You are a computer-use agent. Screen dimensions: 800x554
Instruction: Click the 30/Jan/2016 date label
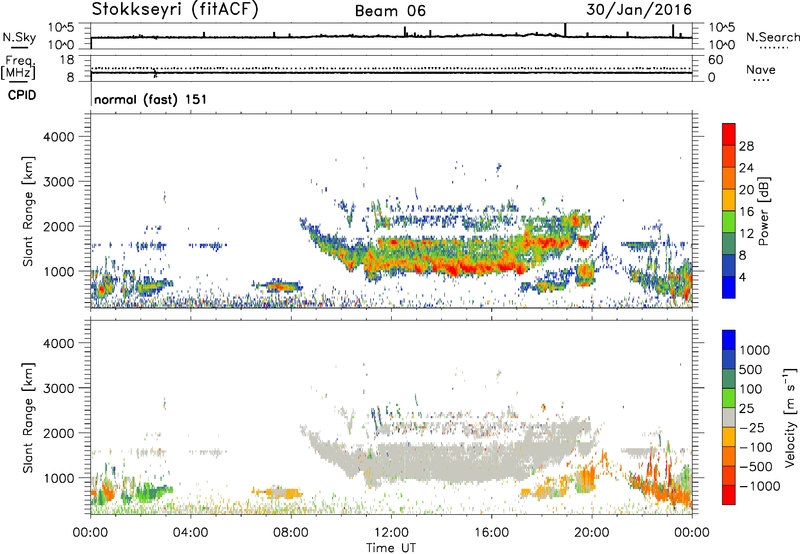coord(639,9)
